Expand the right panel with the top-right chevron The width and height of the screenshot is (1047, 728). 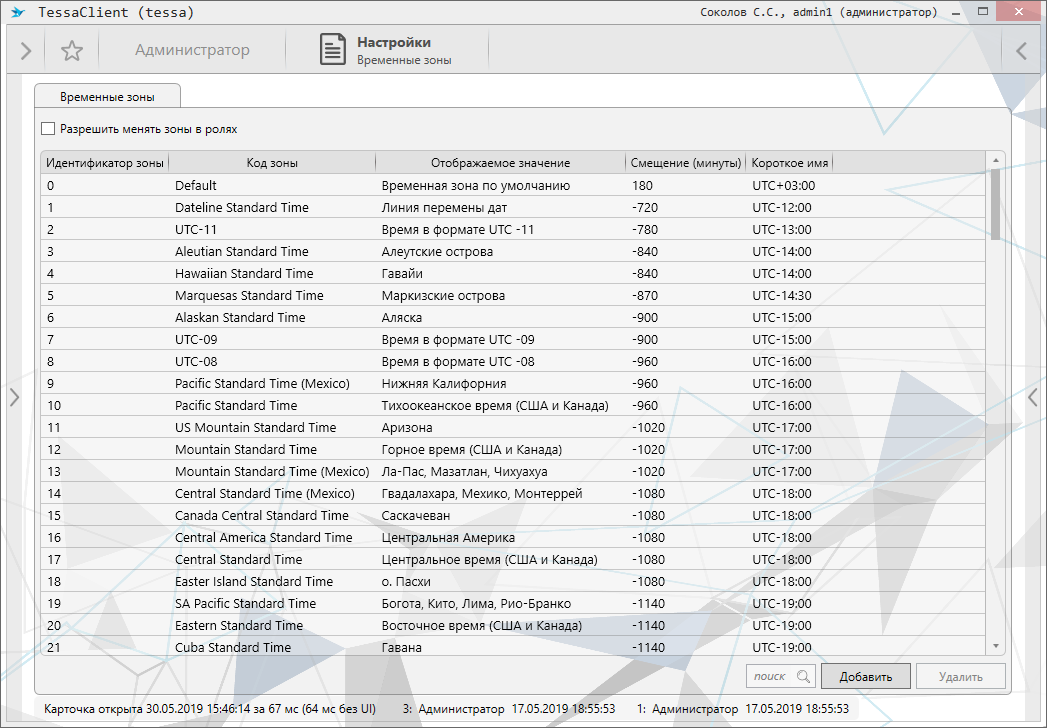tap(1021, 51)
